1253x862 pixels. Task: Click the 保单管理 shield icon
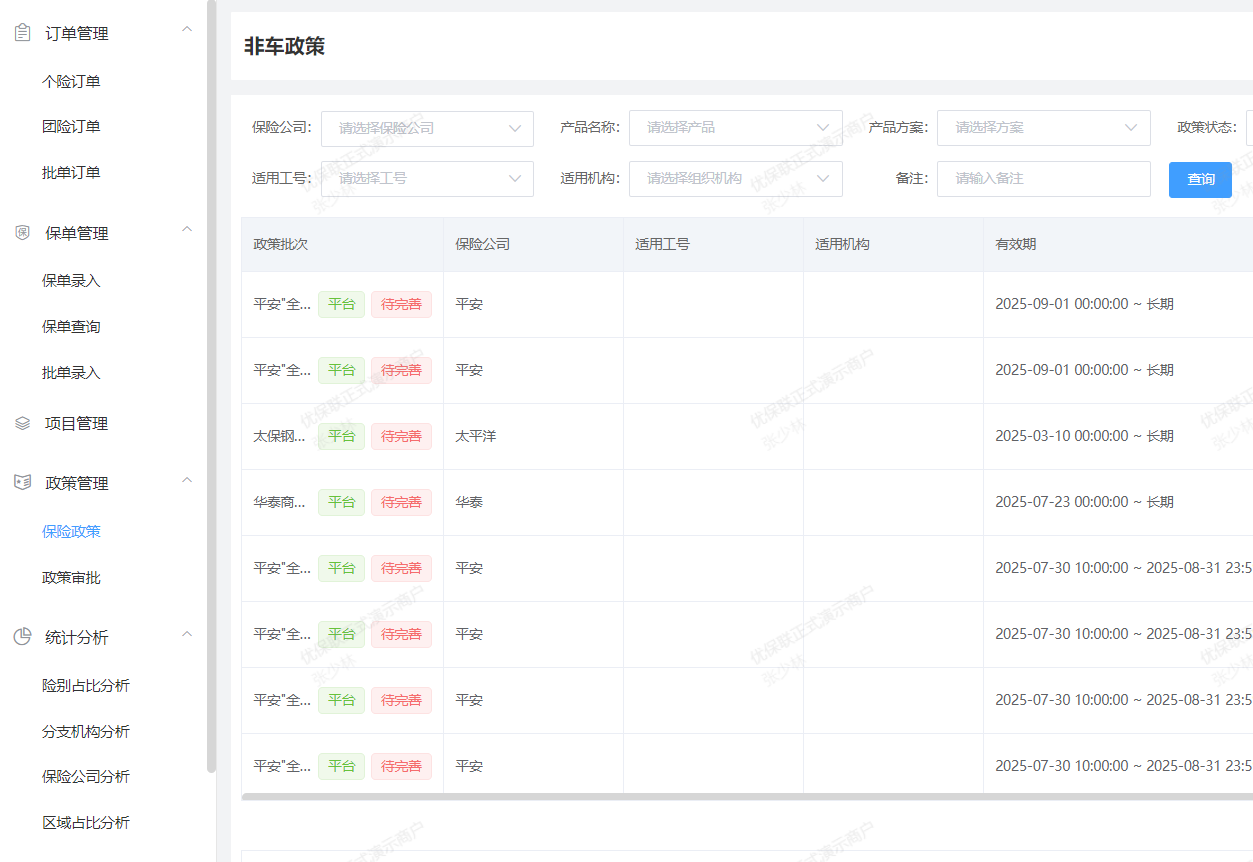(22, 233)
